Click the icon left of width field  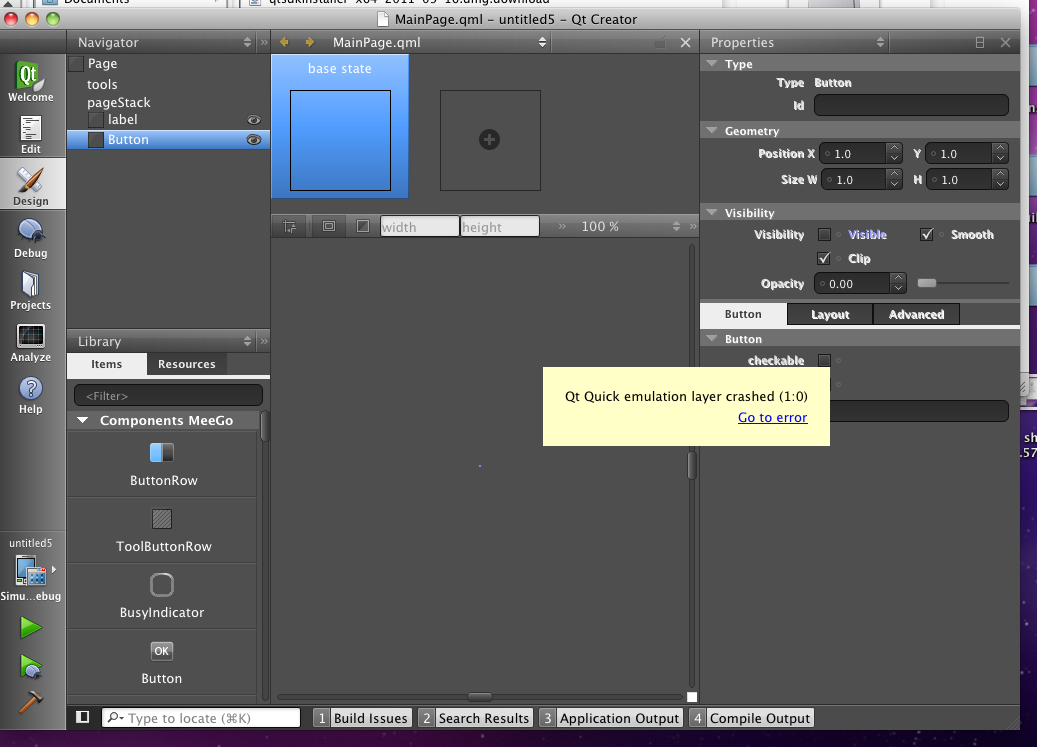pyautogui.click(x=363, y=226)
